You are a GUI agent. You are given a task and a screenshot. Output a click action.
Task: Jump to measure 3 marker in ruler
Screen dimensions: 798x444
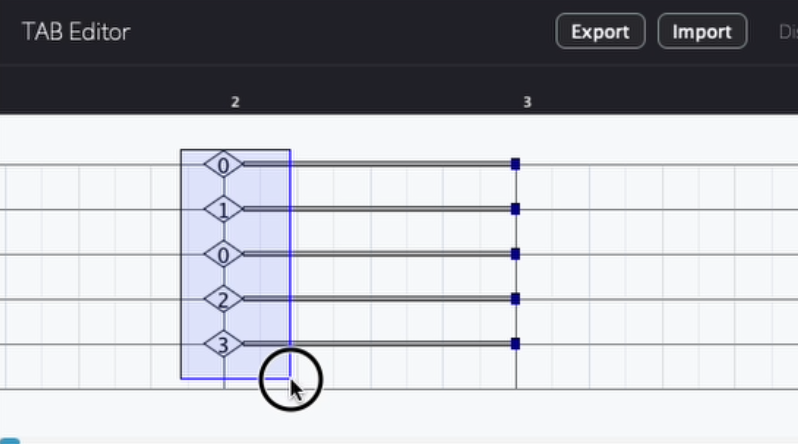point(527,102)
